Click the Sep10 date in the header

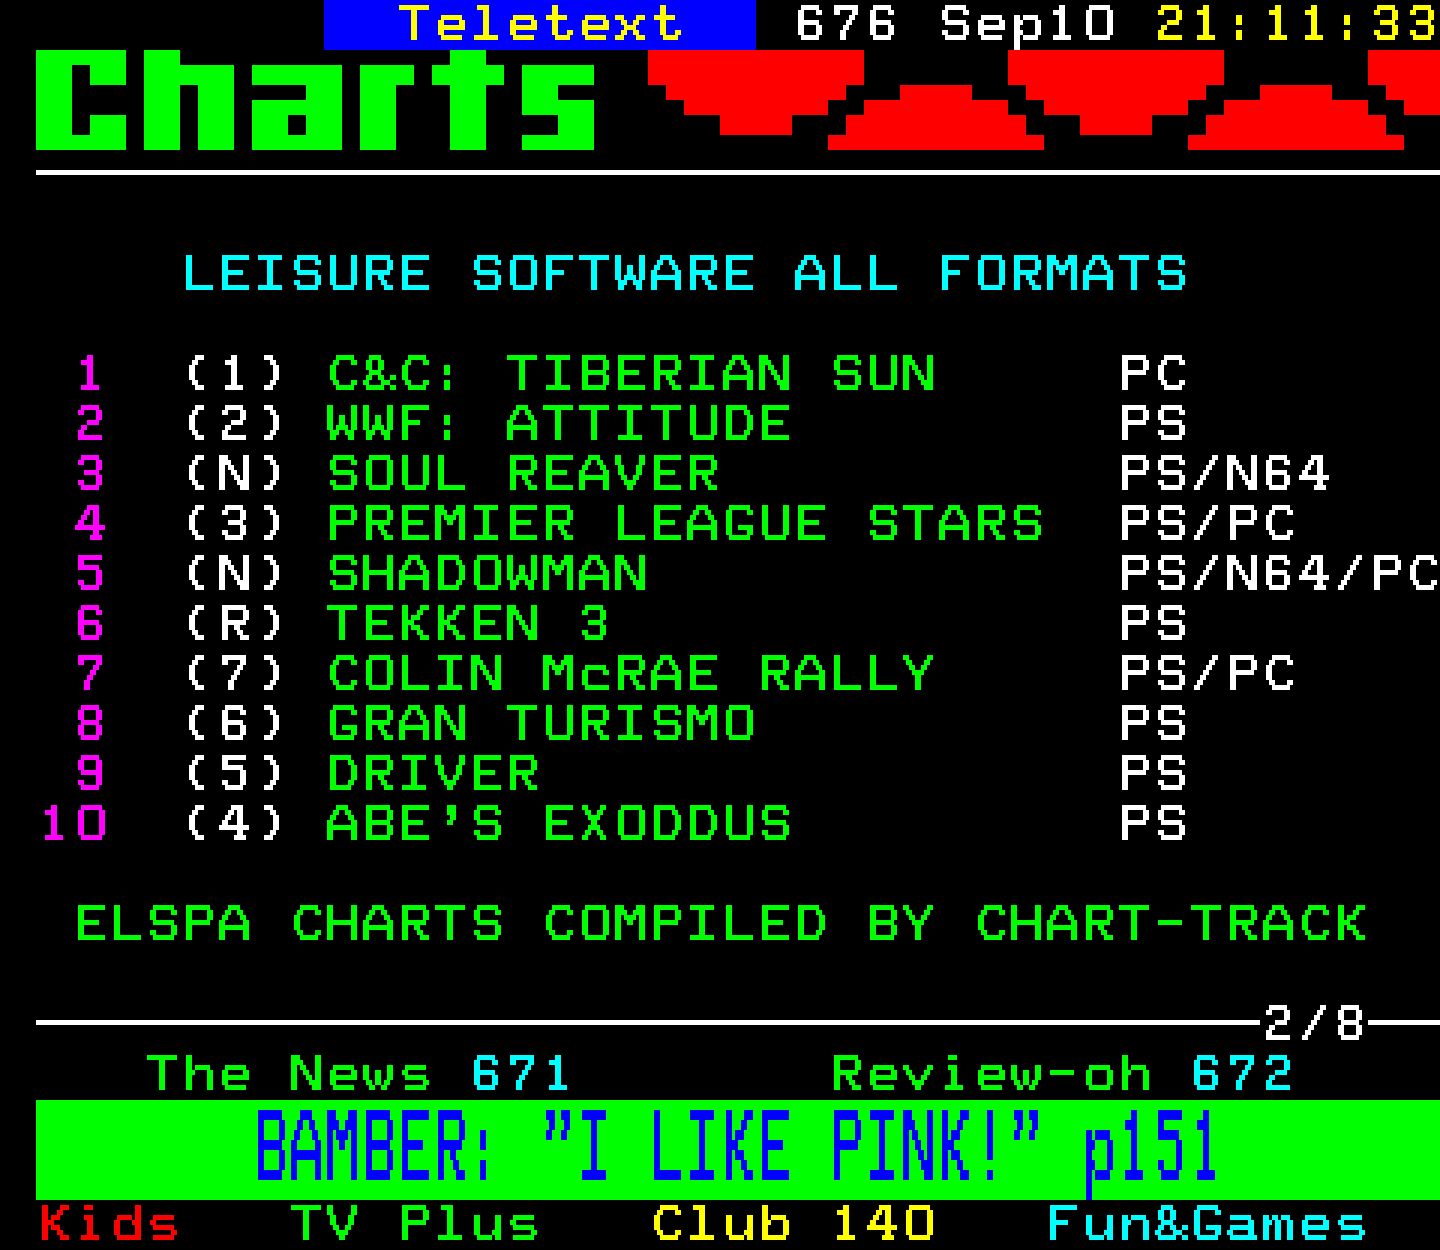point(1027,24)
